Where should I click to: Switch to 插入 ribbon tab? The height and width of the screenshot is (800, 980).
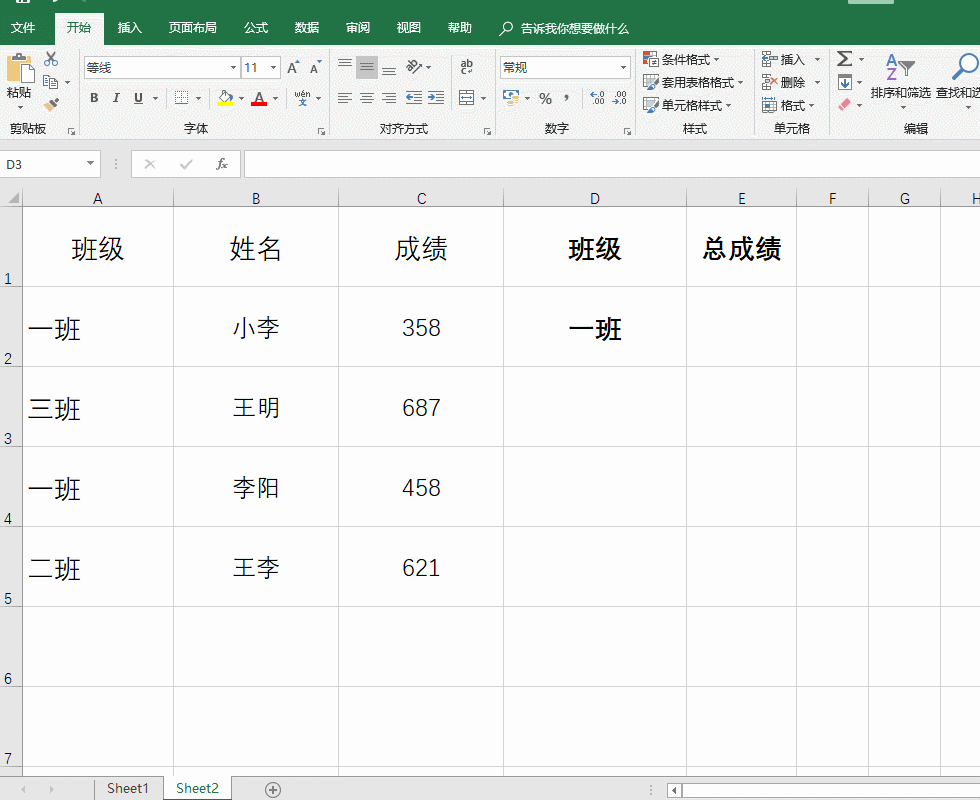pos(129,28)
